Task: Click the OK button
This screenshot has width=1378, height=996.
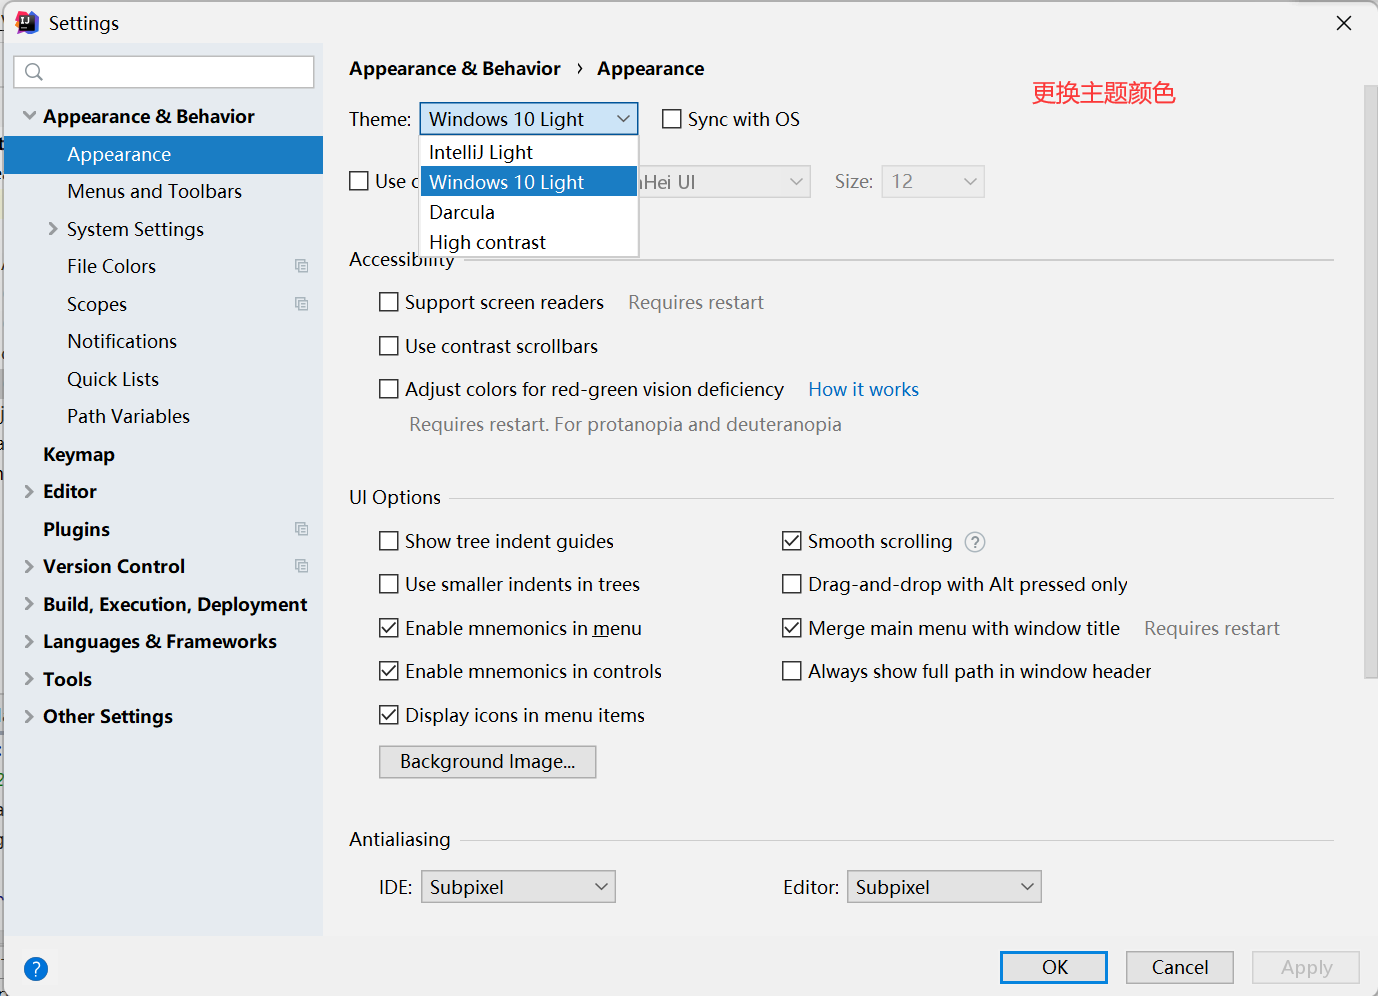Action: point(1054,967)
